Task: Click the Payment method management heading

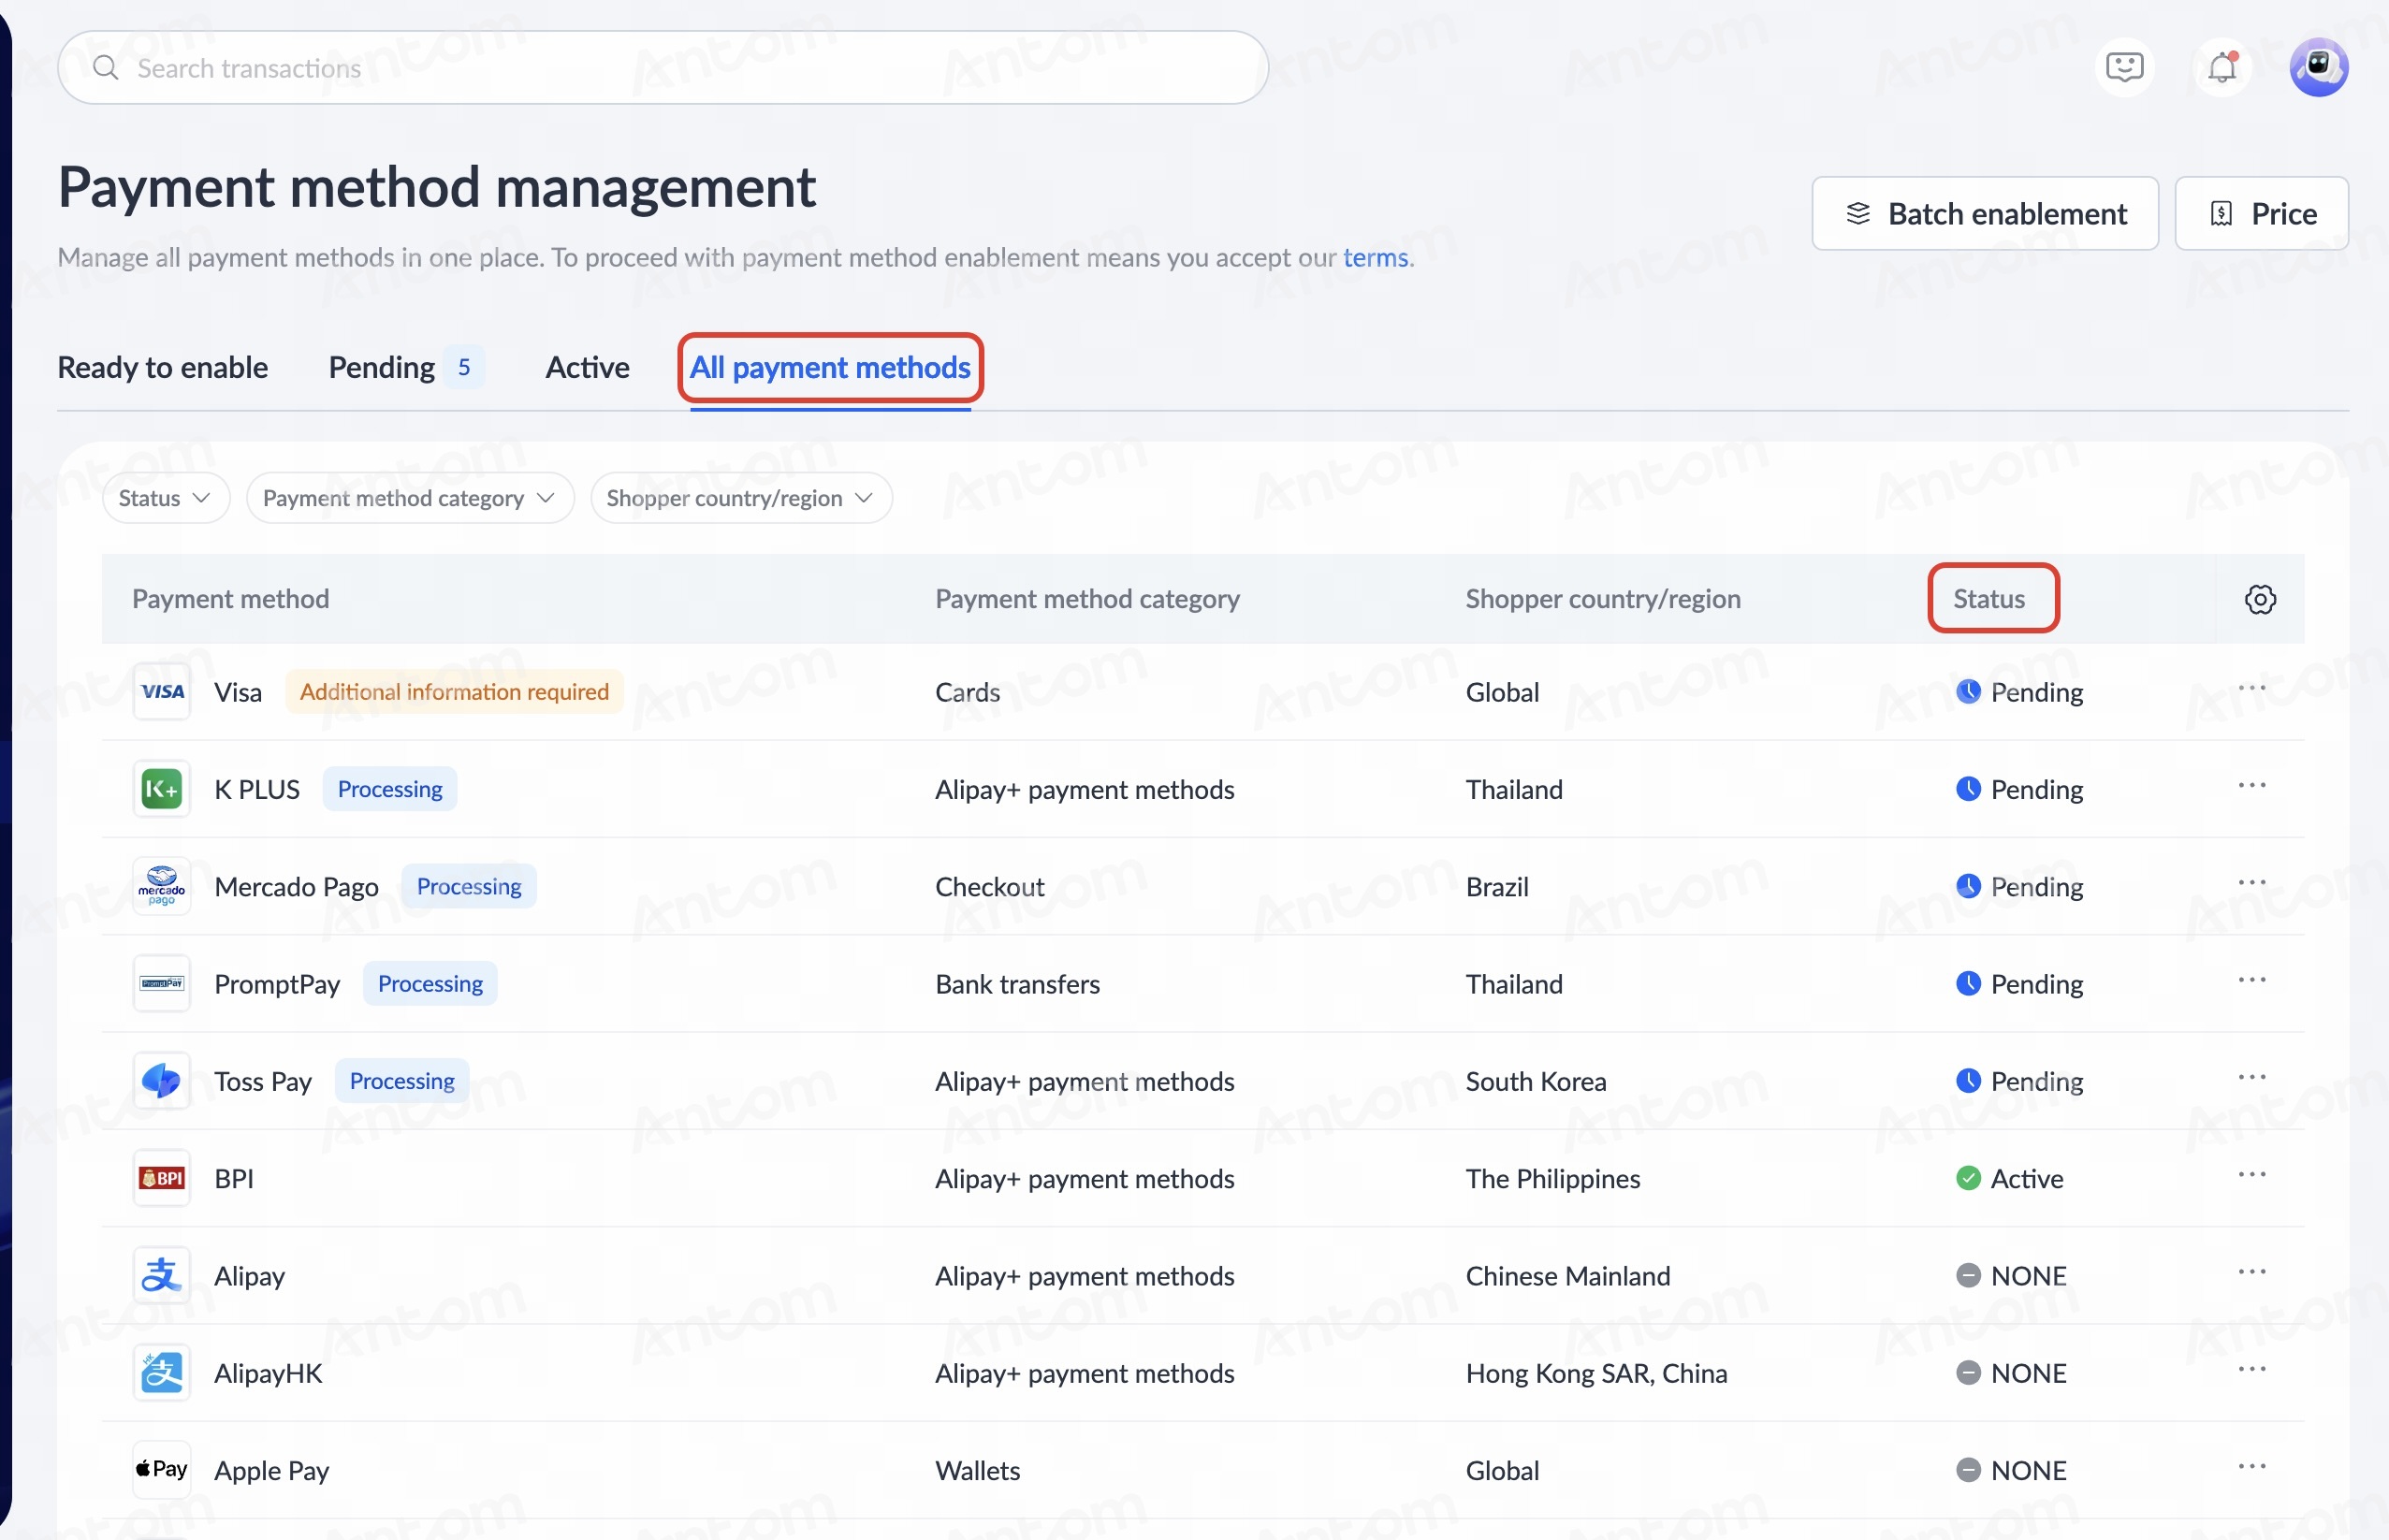Action: (x=437, y=187)
